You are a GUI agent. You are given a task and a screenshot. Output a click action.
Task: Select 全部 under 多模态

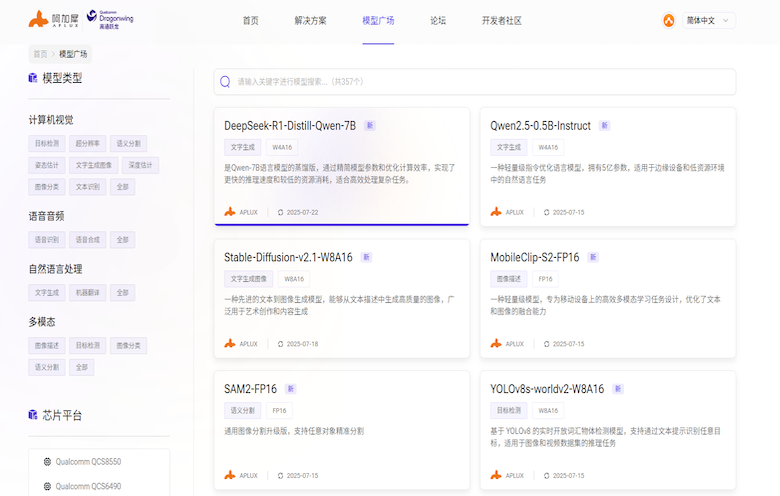(82, 367)
